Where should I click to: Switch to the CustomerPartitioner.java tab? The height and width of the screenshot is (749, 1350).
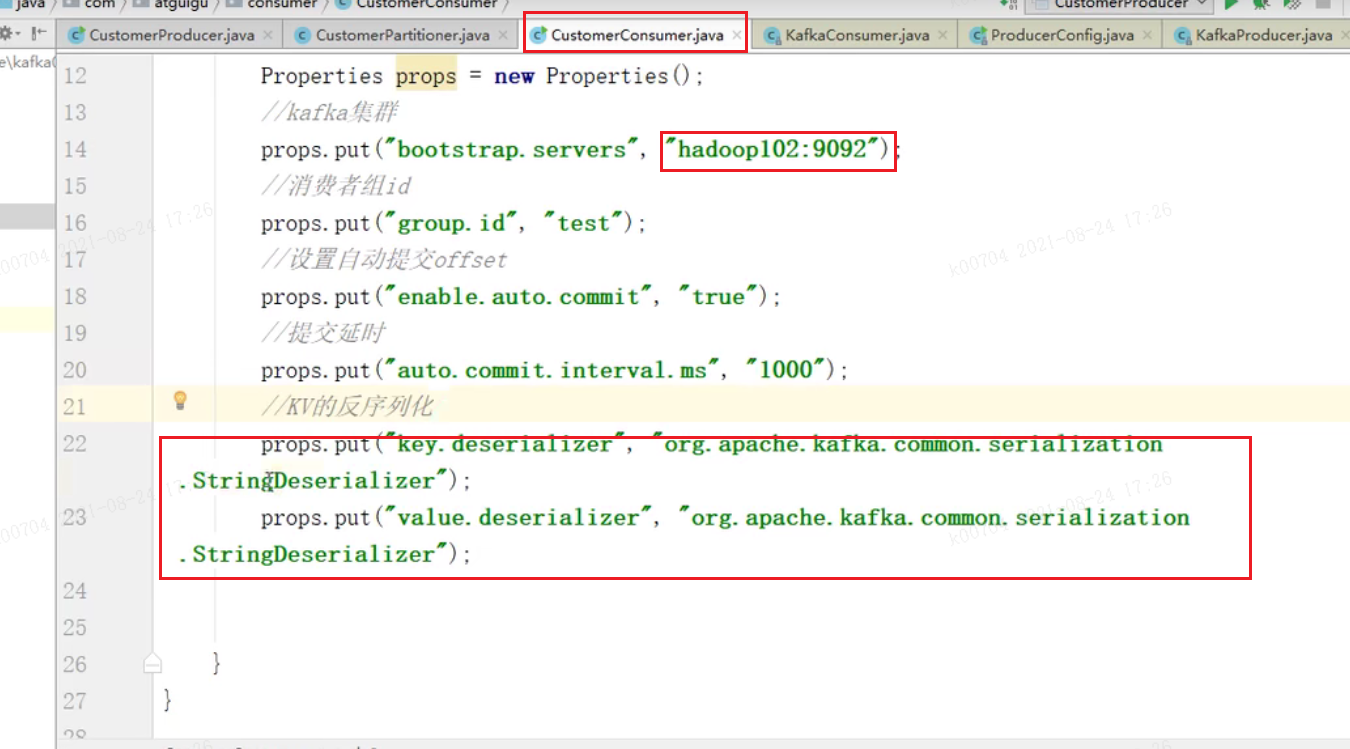402,35
